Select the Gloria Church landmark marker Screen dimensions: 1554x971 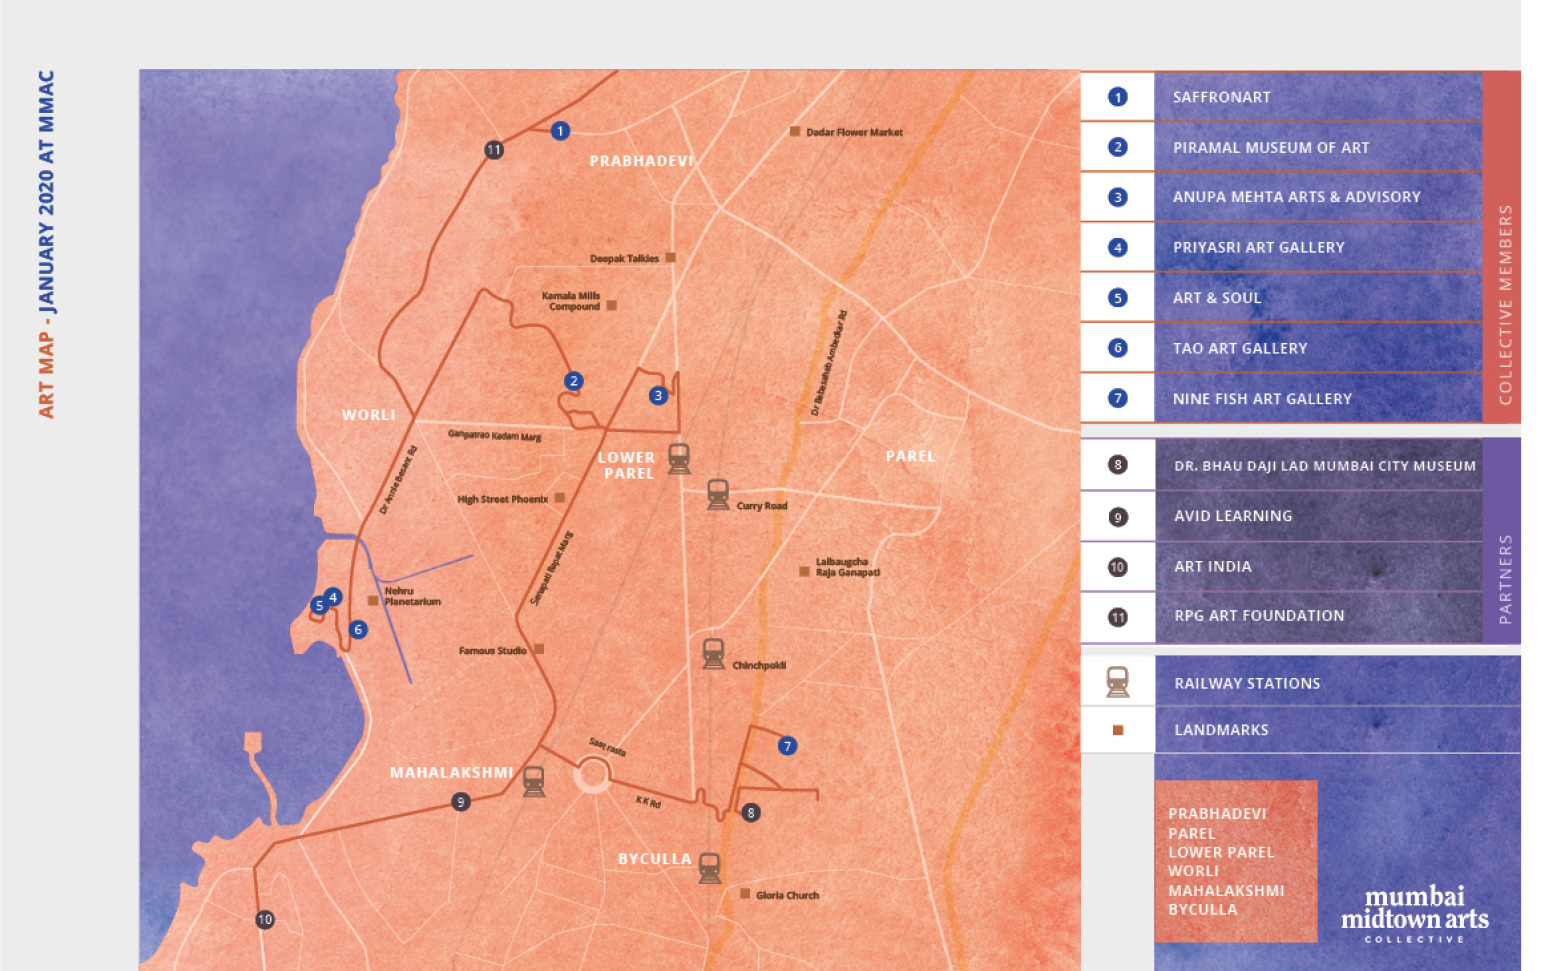pos(744,895)
